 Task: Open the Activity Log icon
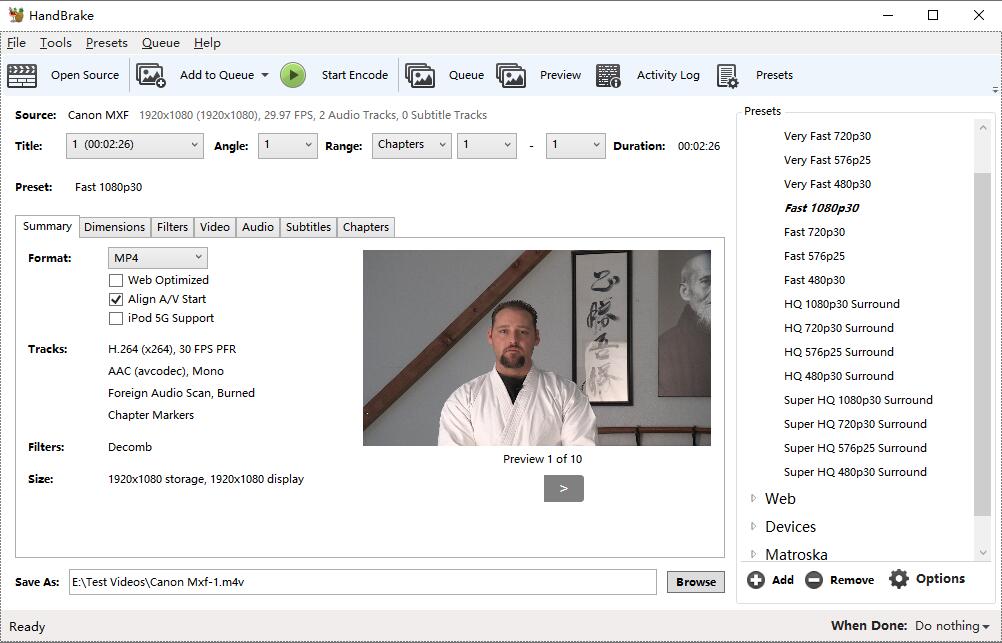(608, 75)
